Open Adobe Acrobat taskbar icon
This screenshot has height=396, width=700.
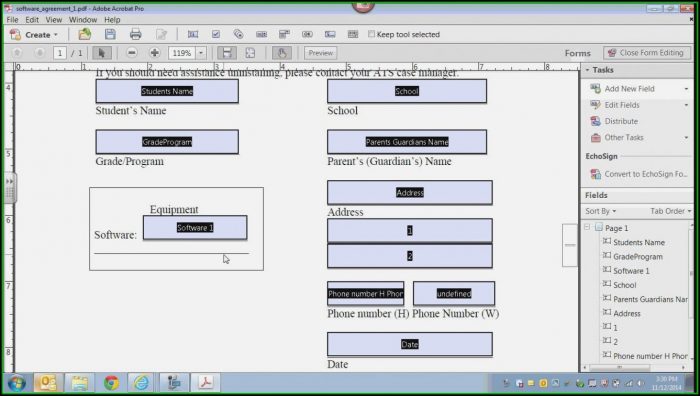(206, 383)
